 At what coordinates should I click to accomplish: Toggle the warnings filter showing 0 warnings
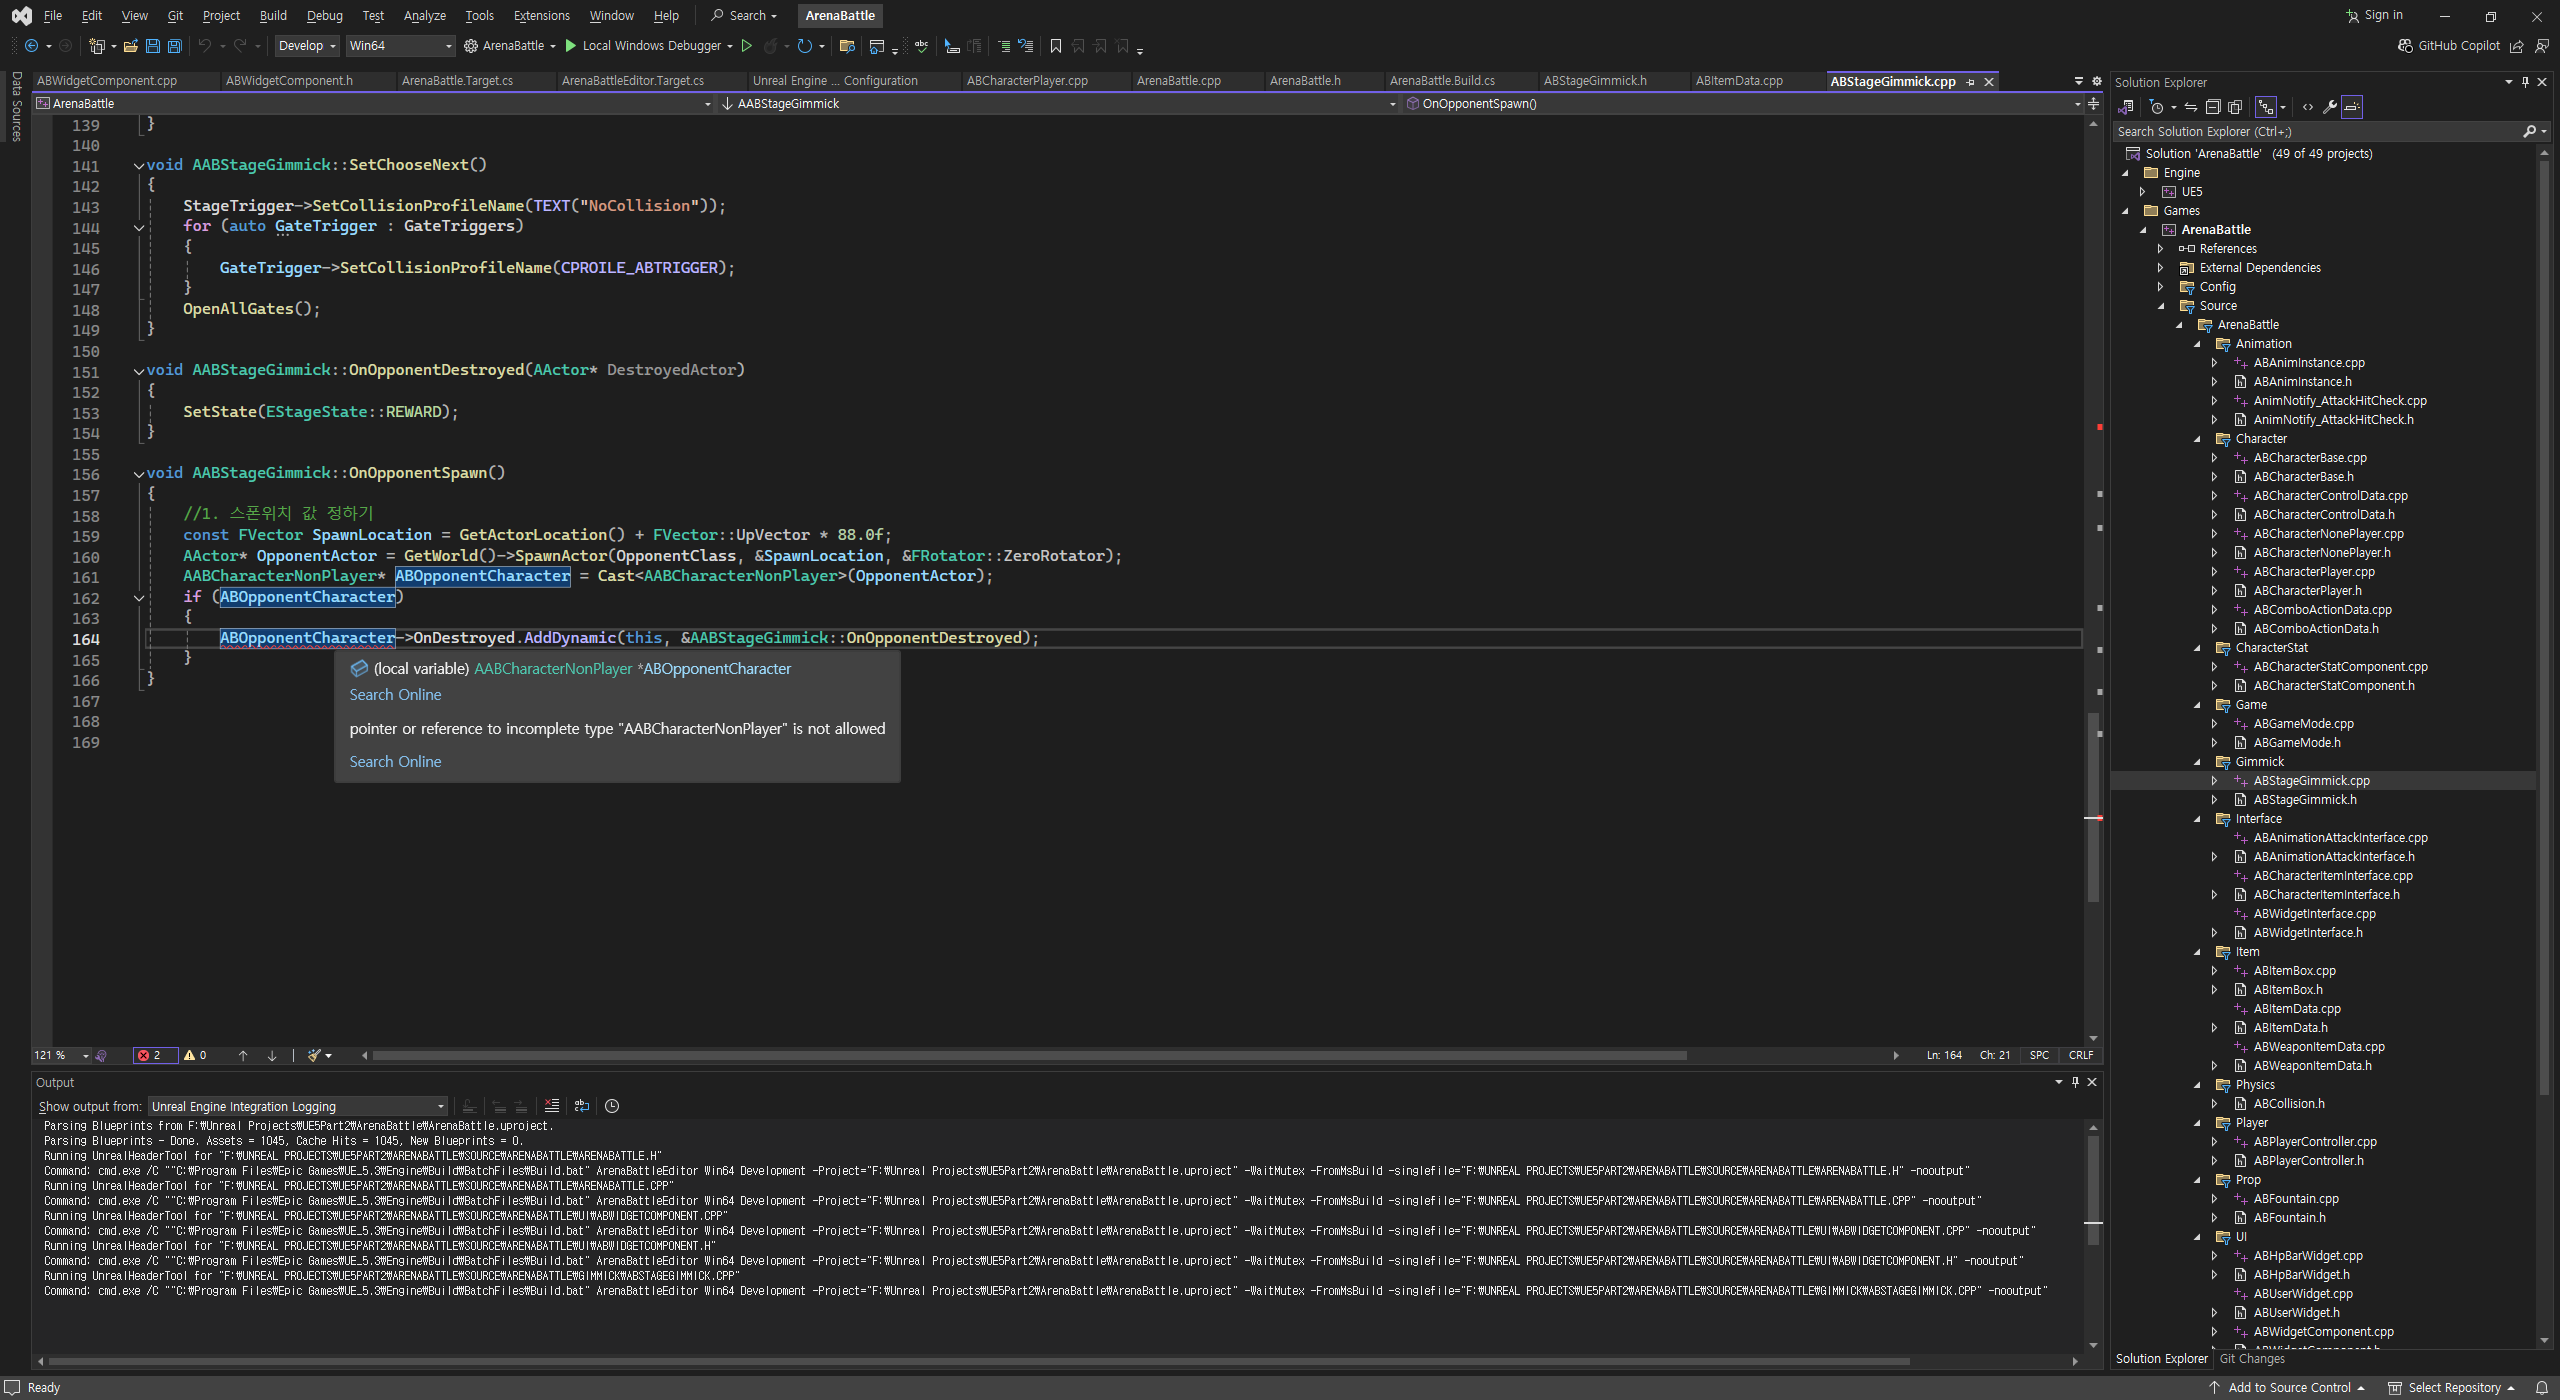[195, 1055]
